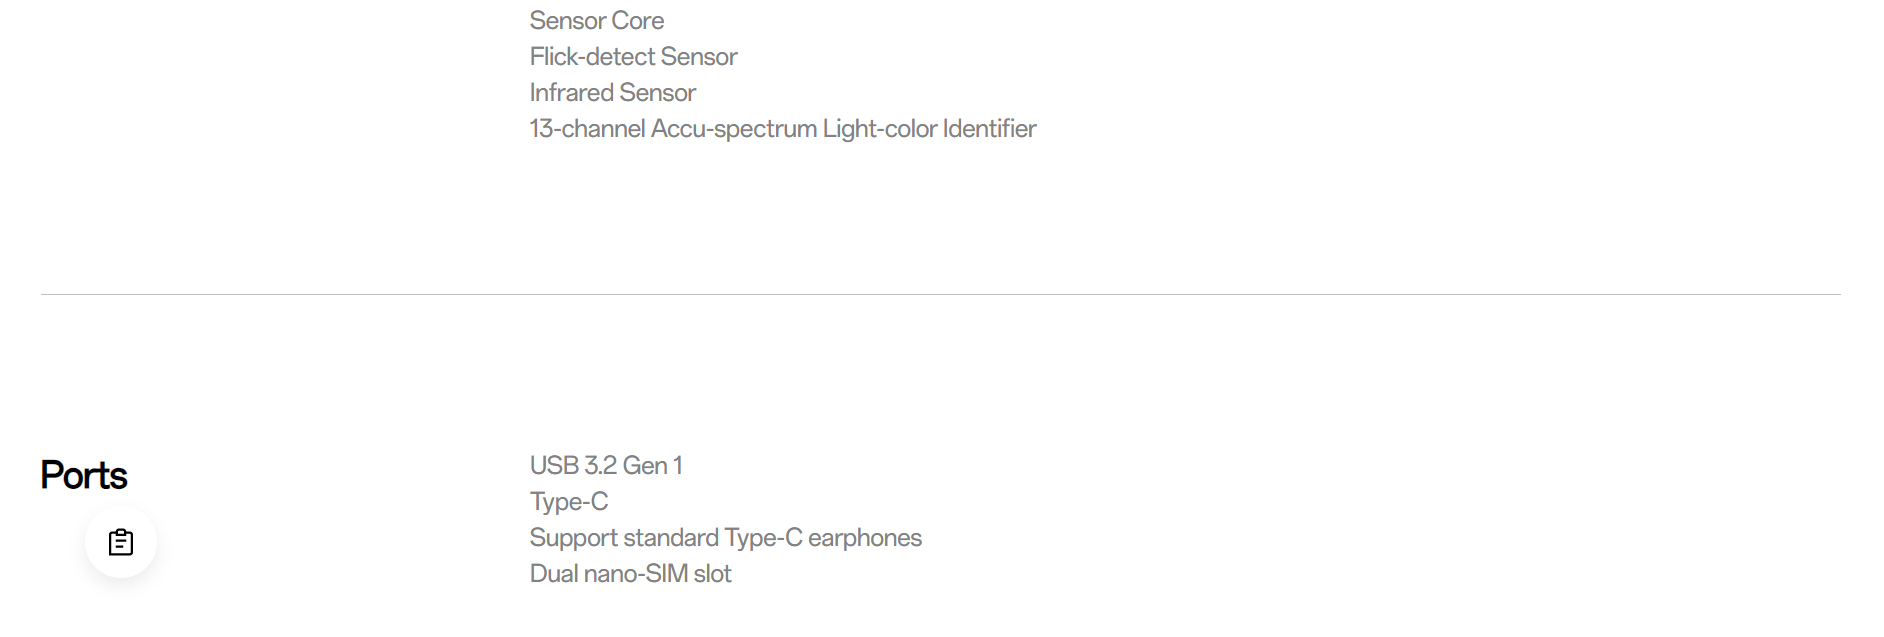Click the Dual nano-SIM slot entry
The image size is (1884, 637).
pos(630,573)
